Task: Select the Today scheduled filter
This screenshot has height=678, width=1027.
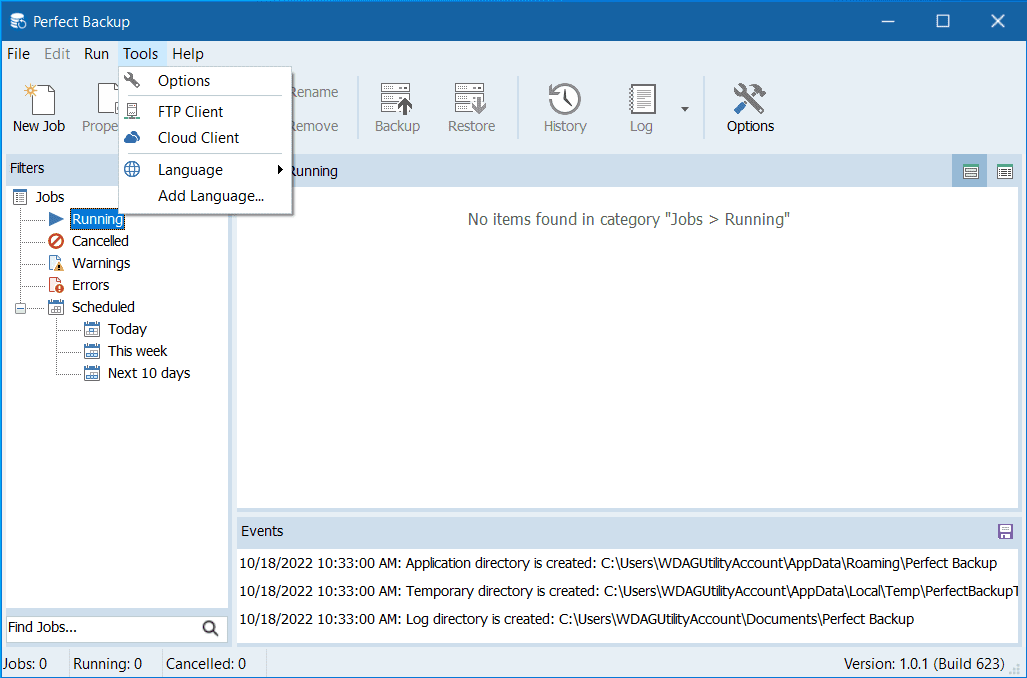Action: tap(127, 329)
